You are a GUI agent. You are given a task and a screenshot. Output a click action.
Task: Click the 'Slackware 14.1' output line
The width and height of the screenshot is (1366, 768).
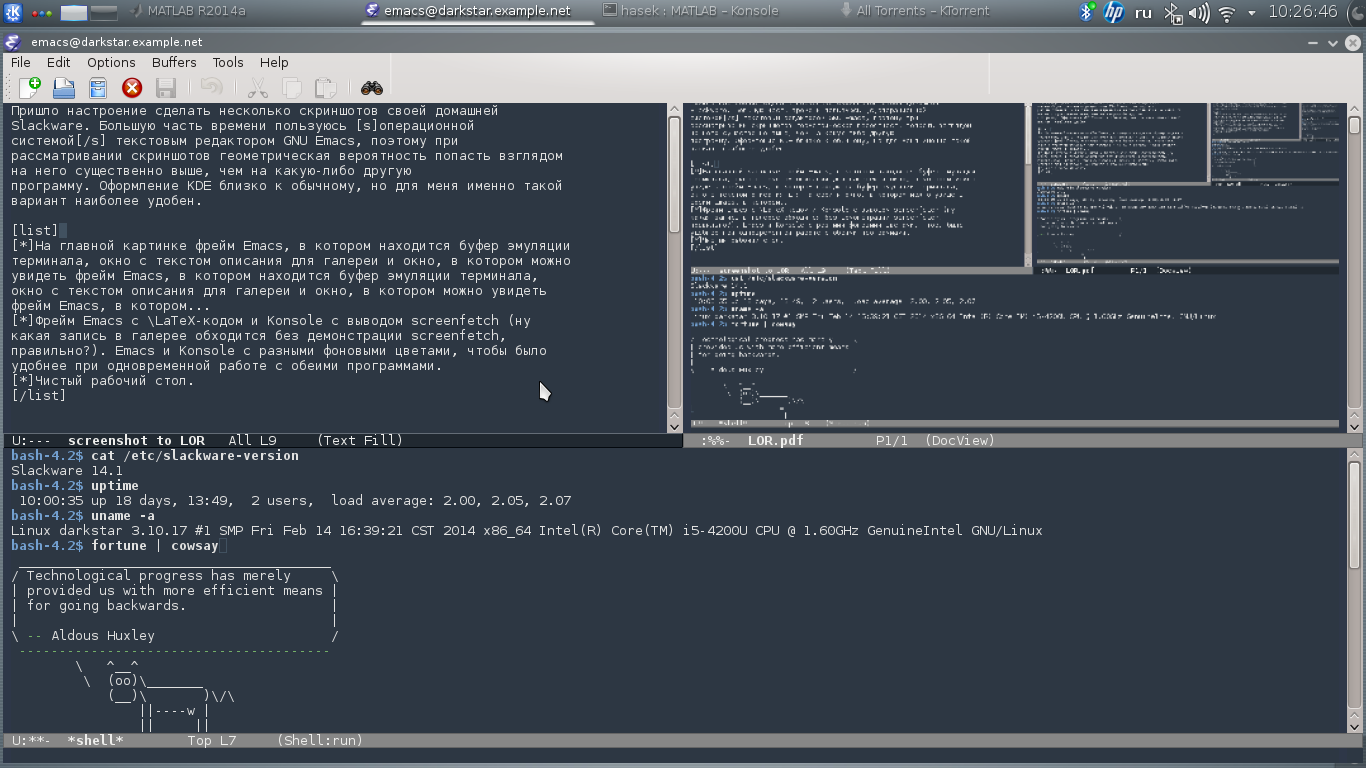pyautogui.click(x=67, y=470)
